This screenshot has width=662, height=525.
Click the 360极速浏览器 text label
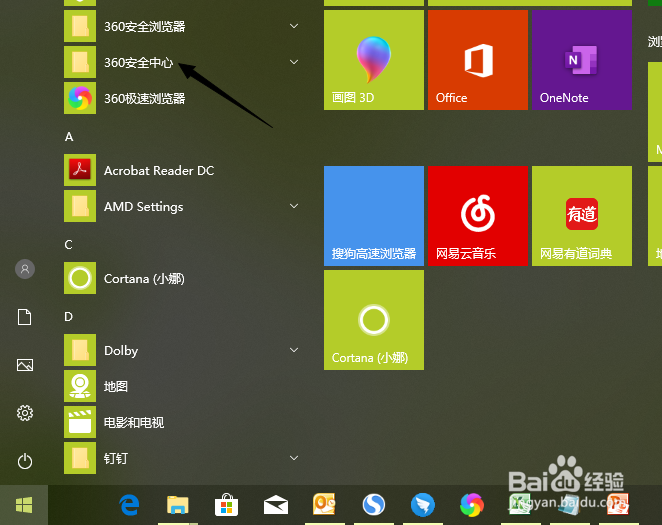pyautogui.click(x=144, y=98)
